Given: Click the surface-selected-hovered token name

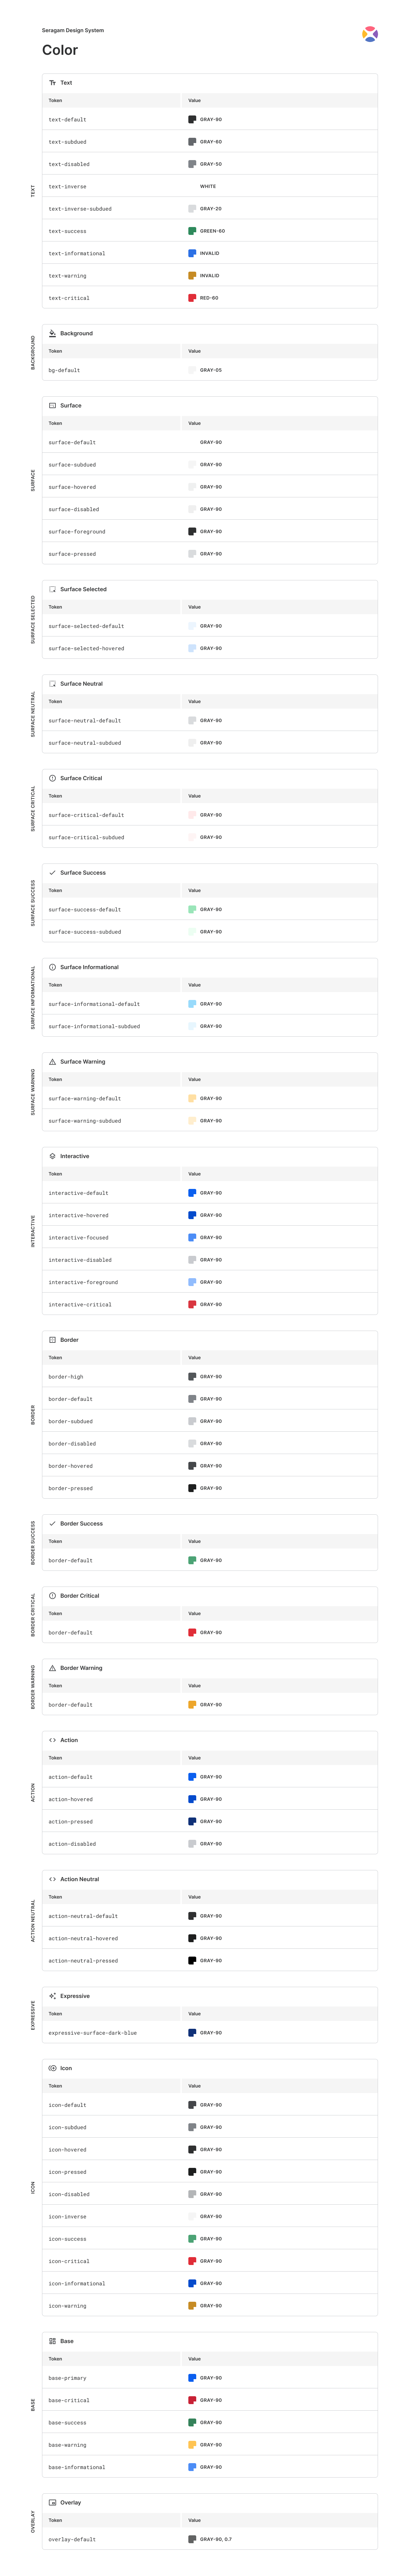Looking at the screenshot, I should [86, 648].
